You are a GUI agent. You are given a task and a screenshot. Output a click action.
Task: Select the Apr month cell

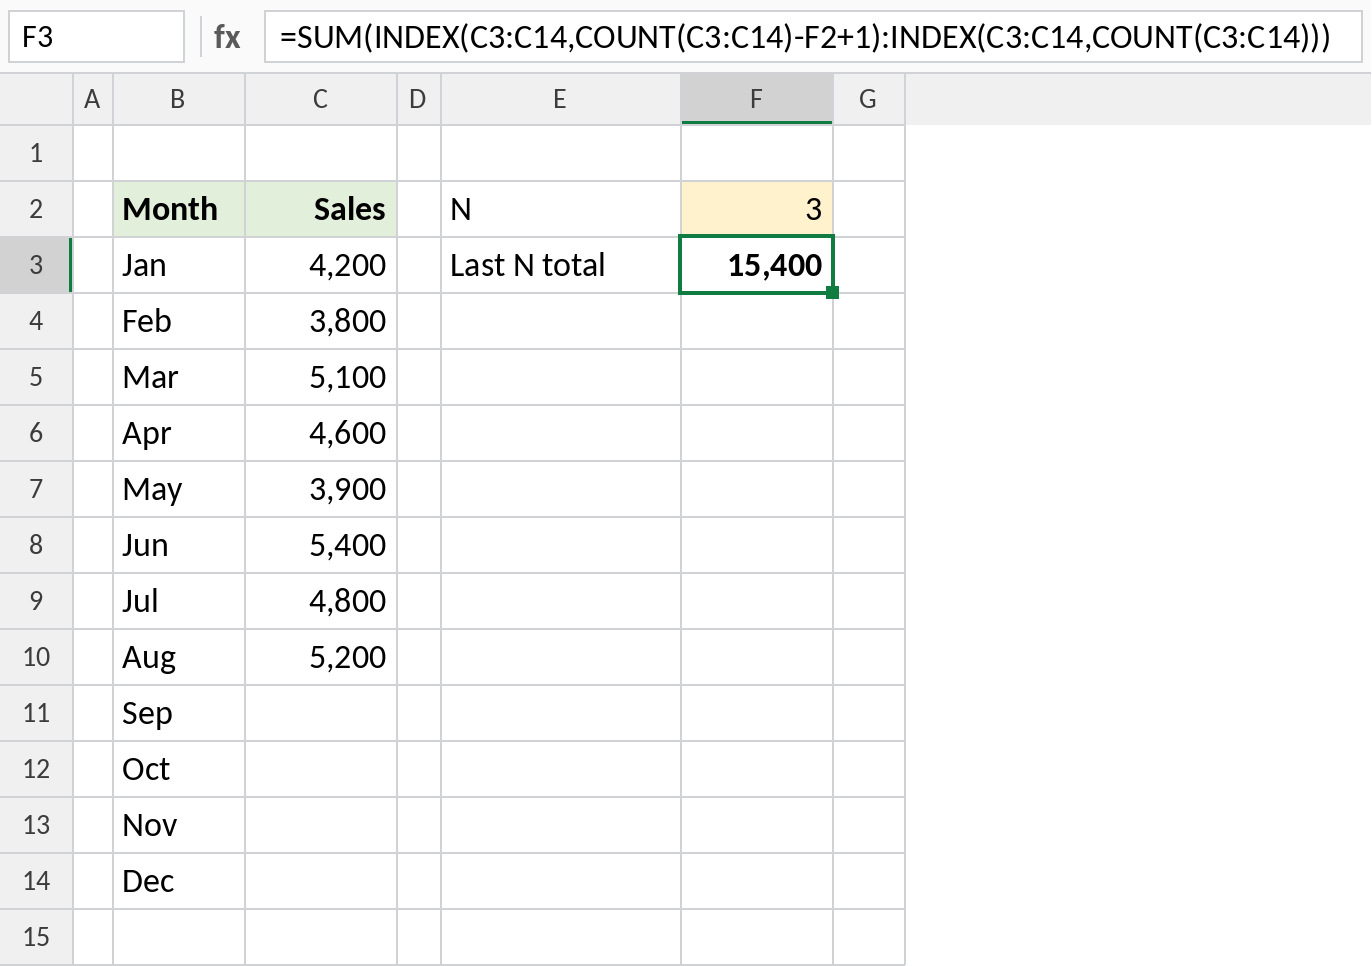point(179,433)
